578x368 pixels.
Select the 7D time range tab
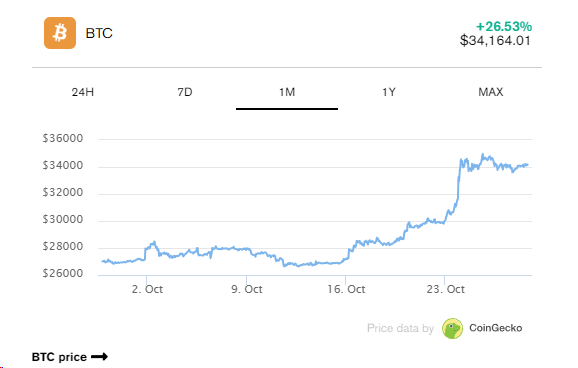pos(185,92)
